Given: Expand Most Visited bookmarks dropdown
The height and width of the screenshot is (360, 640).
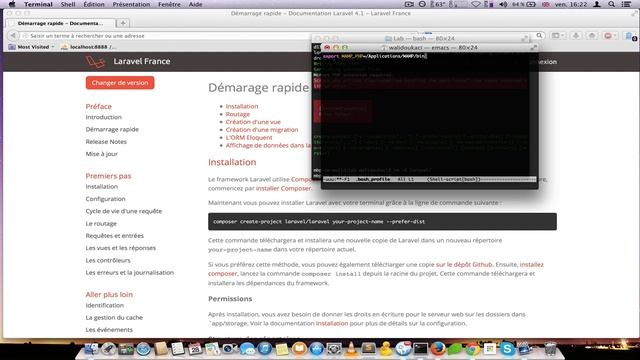Looking at the screenshot, I should tap(31, 47).
